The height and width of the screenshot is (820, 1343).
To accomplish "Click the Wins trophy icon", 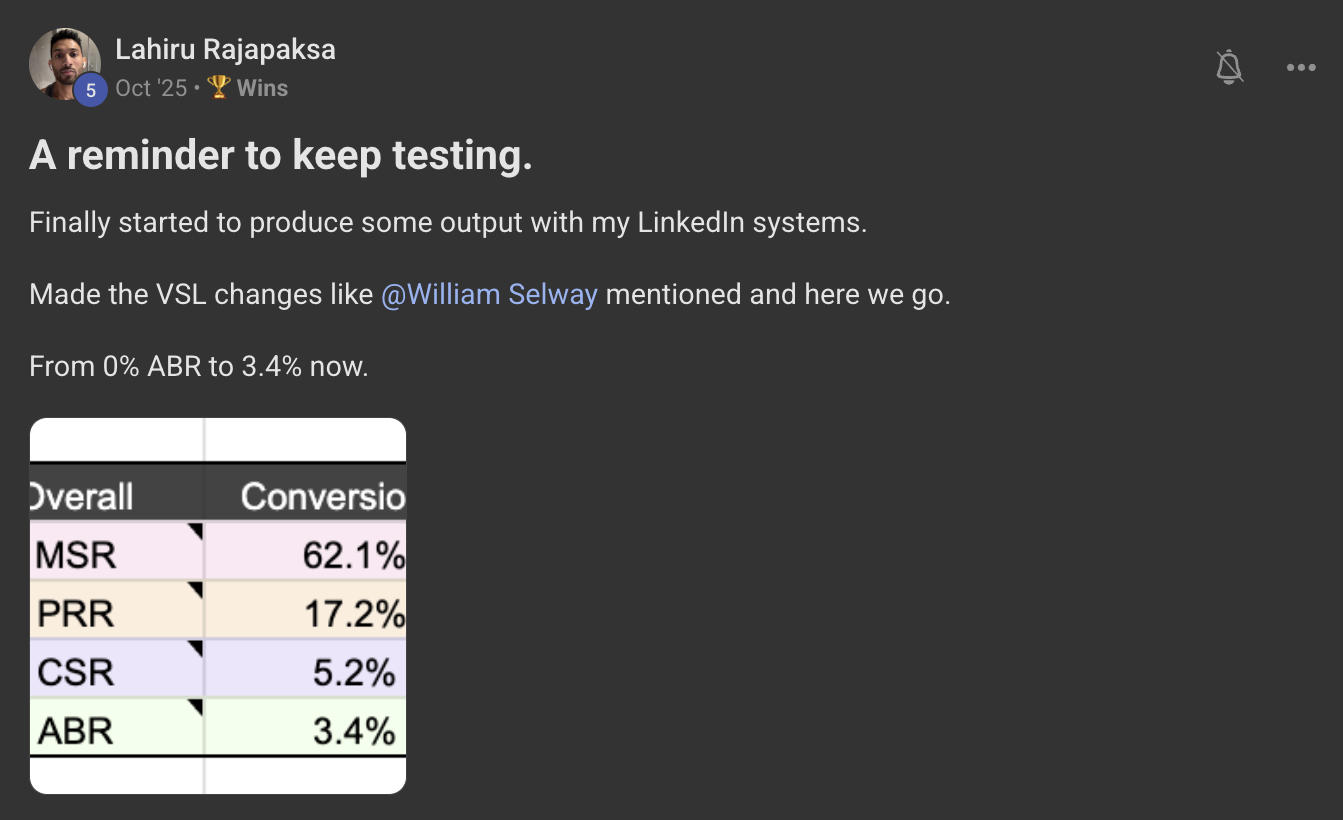I will 219,88.
